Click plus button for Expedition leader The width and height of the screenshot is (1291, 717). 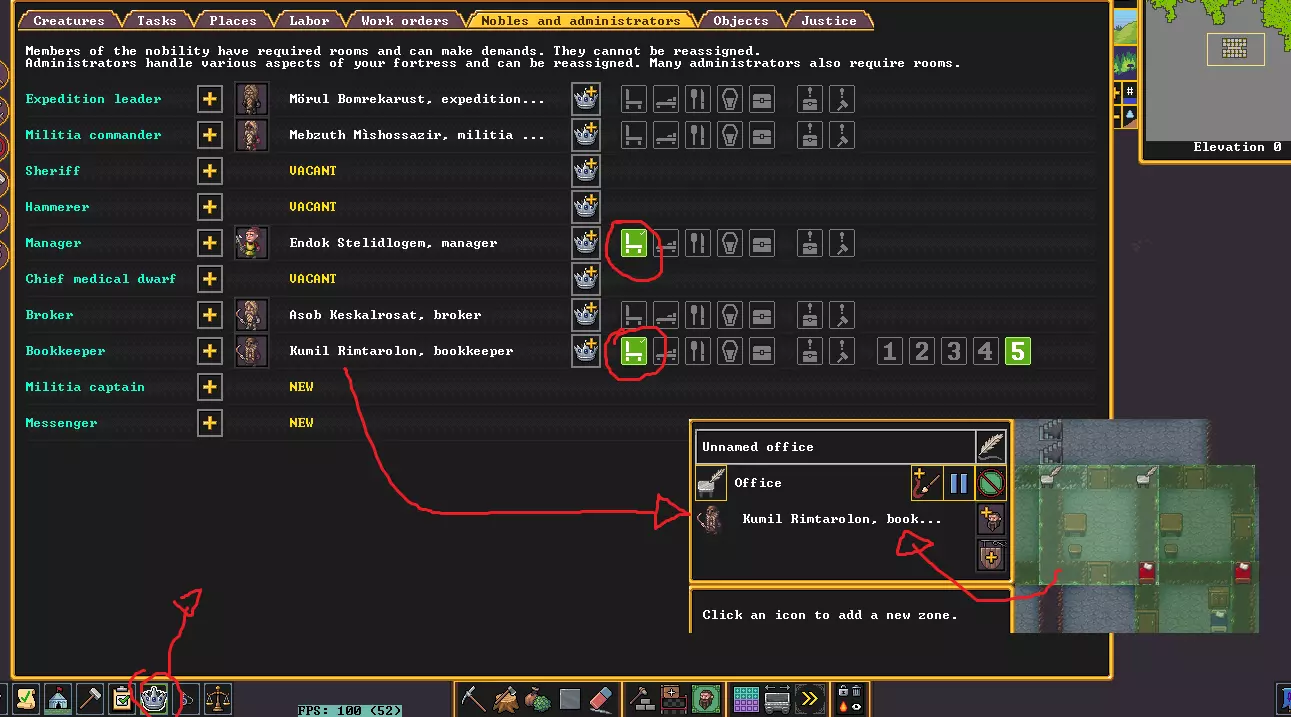coord(209,99)
